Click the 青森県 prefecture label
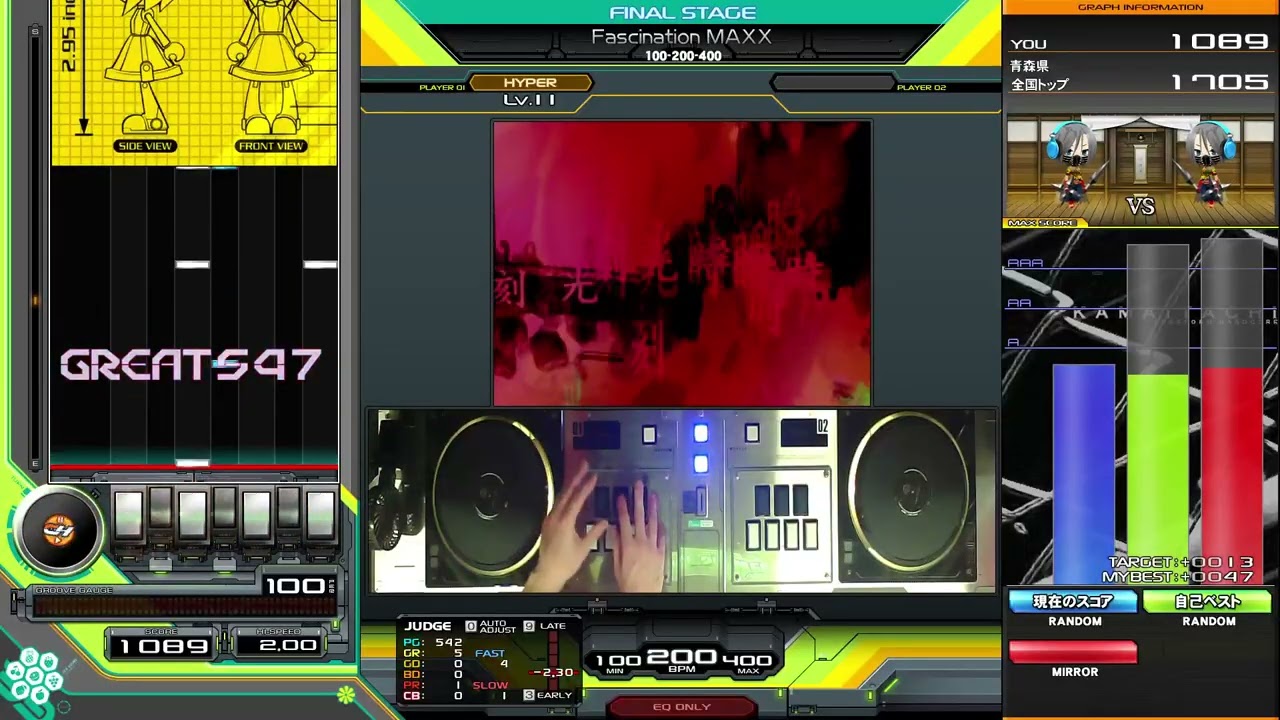Image resolution: width=1280 pixels, height=720 pixels. [x=1029, y=66]
